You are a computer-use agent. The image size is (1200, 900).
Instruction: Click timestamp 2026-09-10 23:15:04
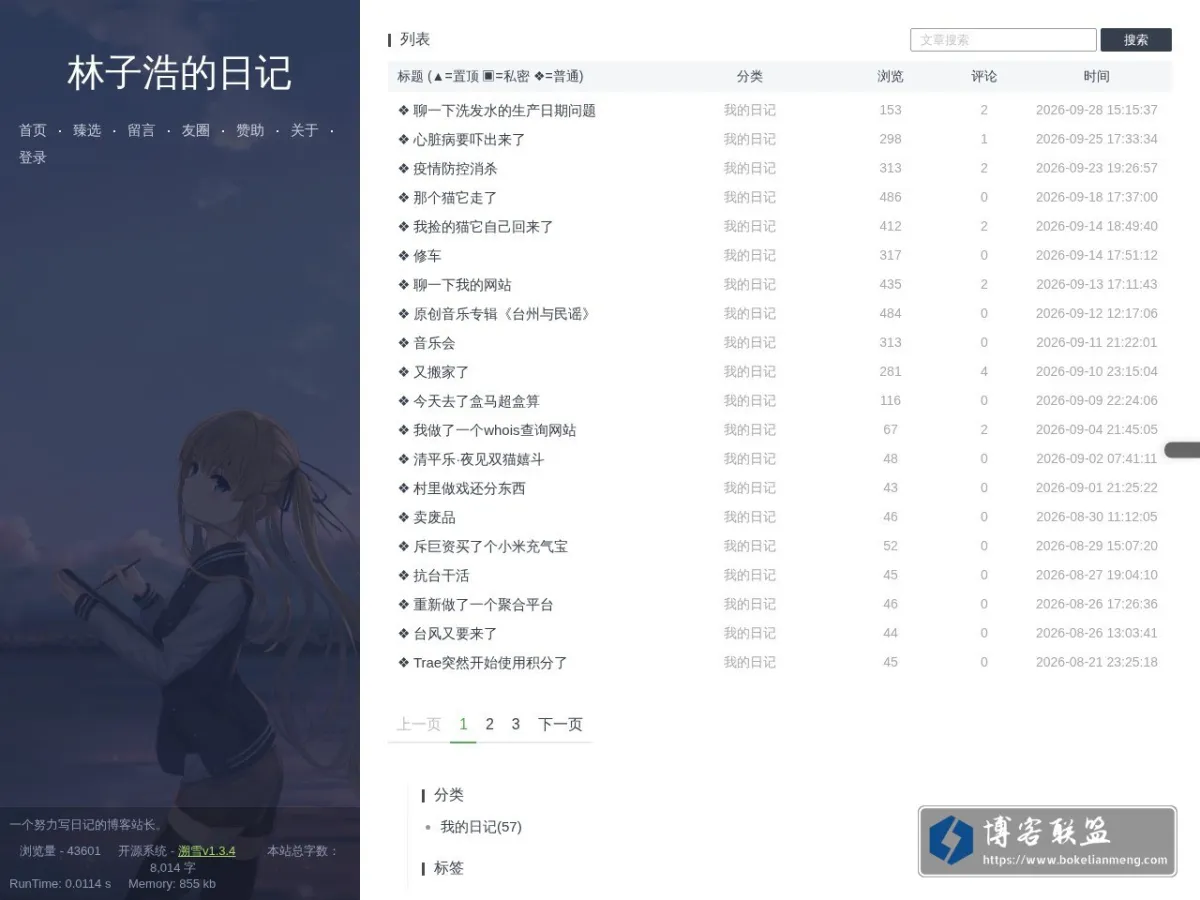point(1096,371)
